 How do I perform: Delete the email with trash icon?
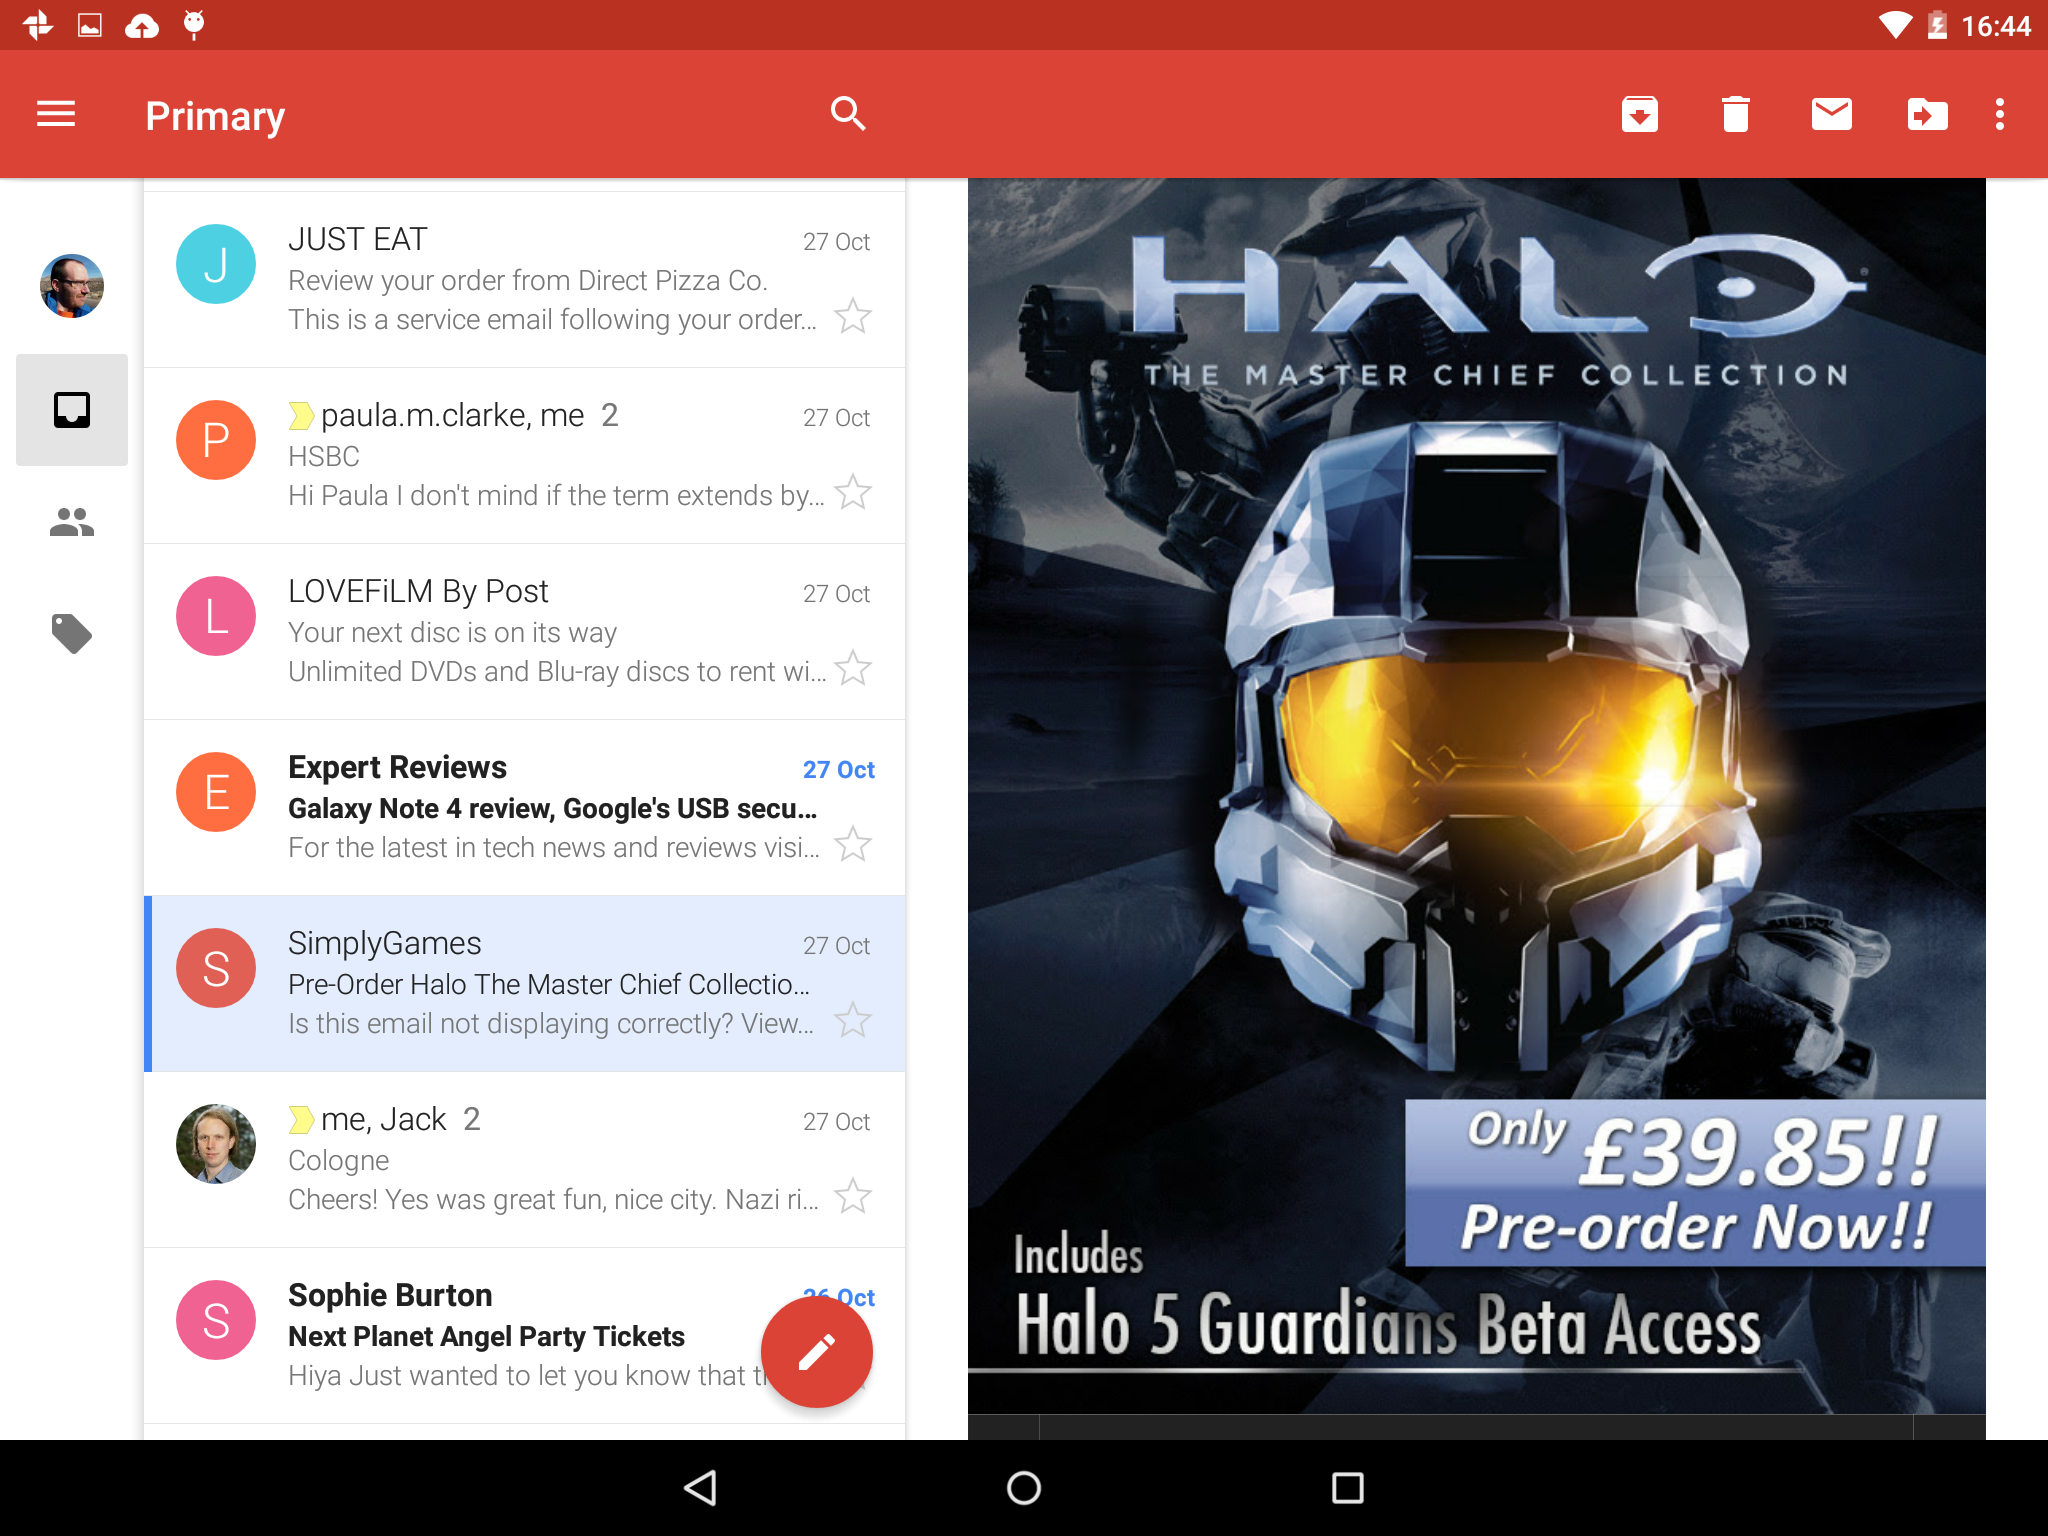point(1736,114)
